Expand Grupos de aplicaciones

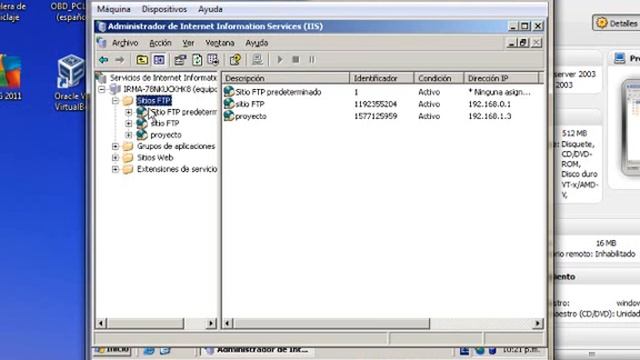(116, 146)
